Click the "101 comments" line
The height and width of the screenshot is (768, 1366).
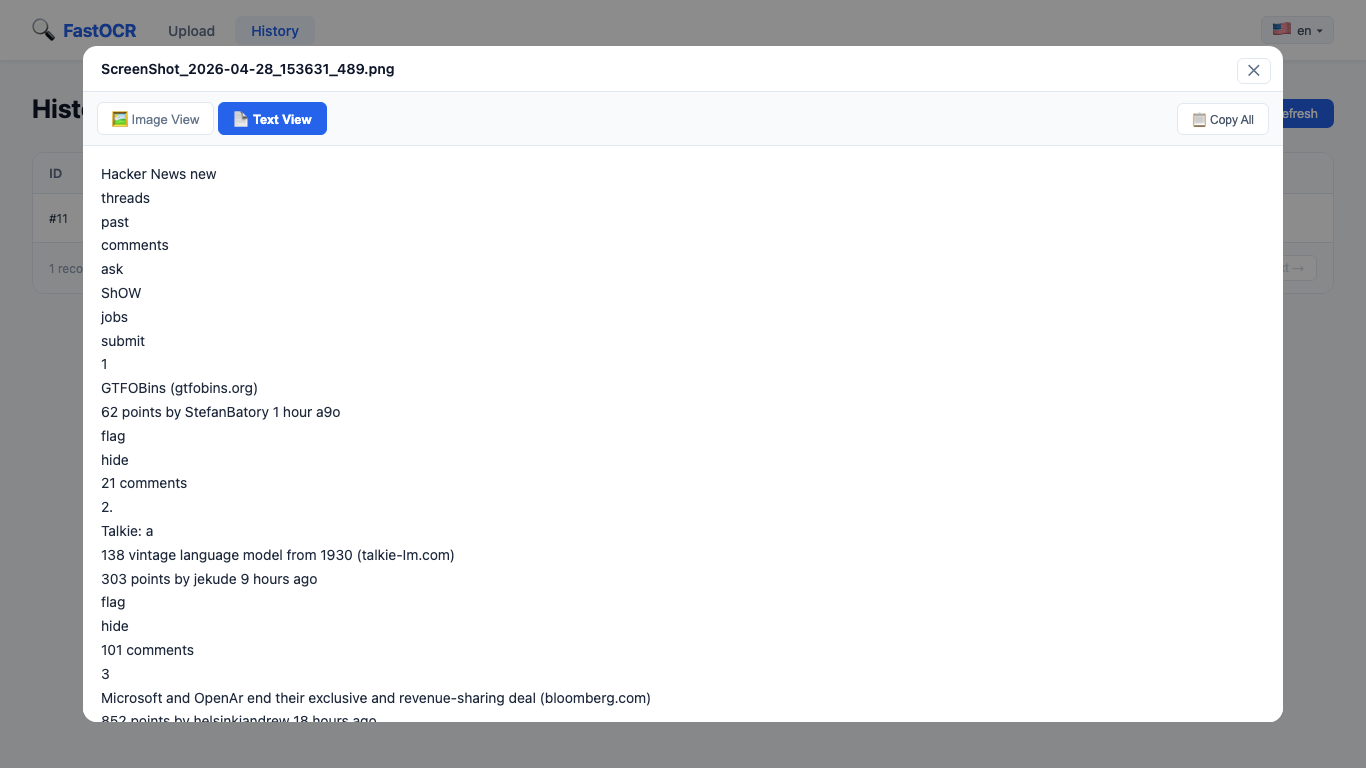pos(147,650)
